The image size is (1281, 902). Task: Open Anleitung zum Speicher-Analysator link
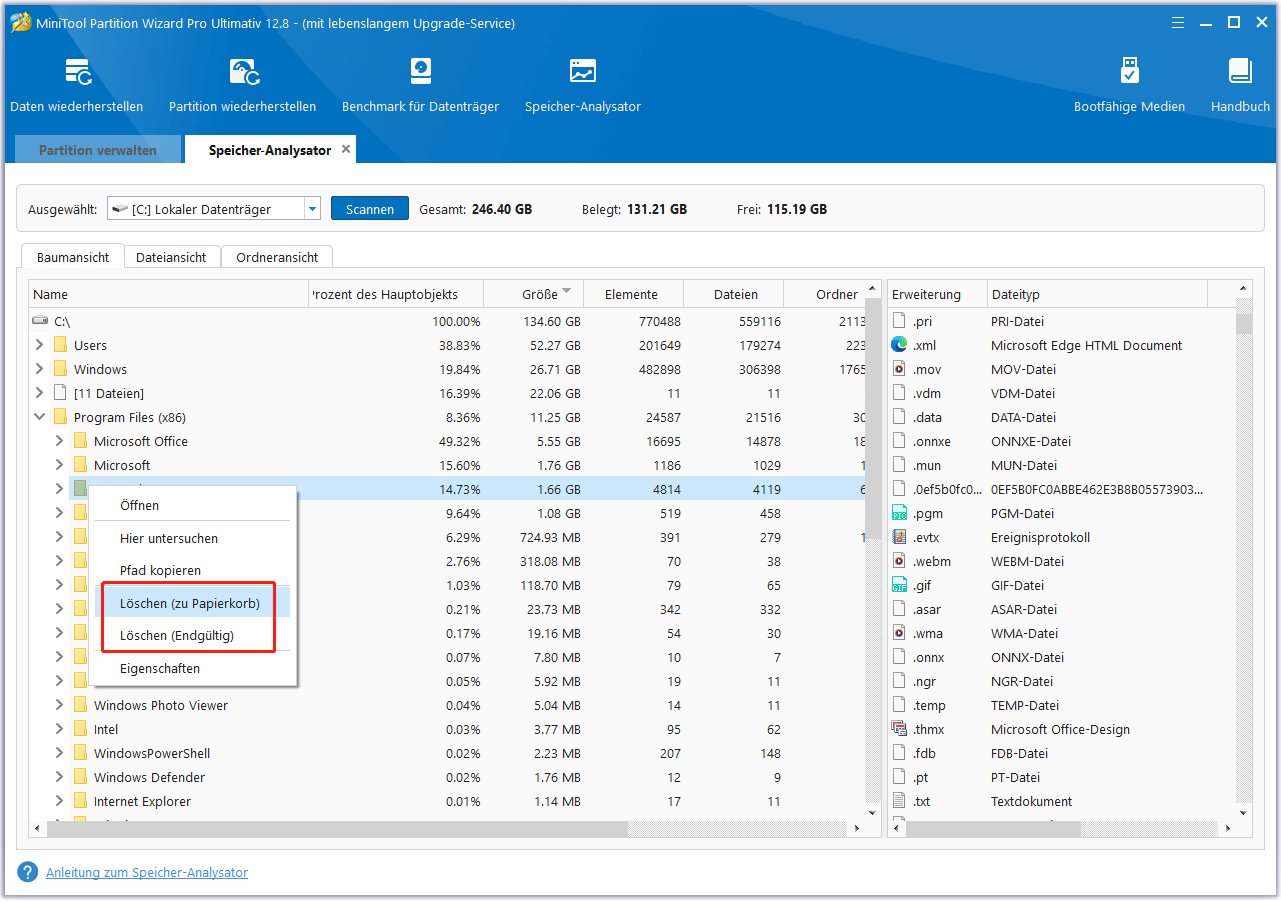[147, 872]
